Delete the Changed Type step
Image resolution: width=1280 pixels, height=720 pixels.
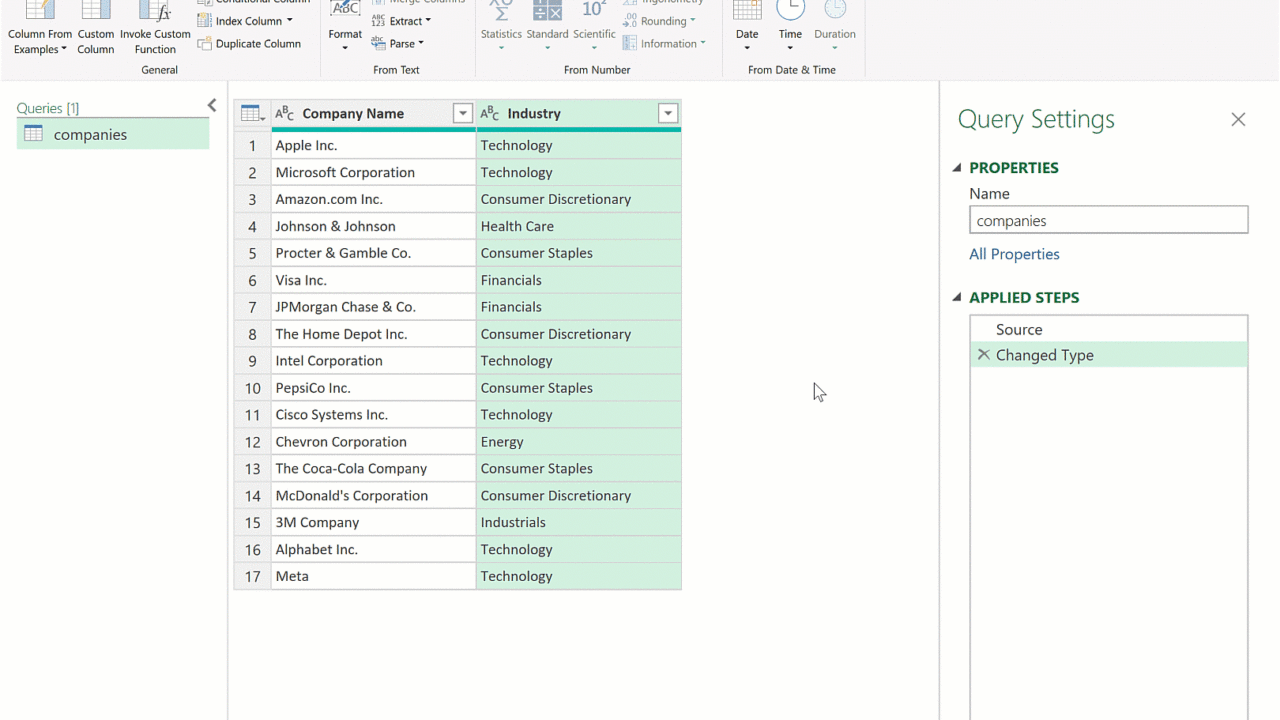[x=983, y=355]
